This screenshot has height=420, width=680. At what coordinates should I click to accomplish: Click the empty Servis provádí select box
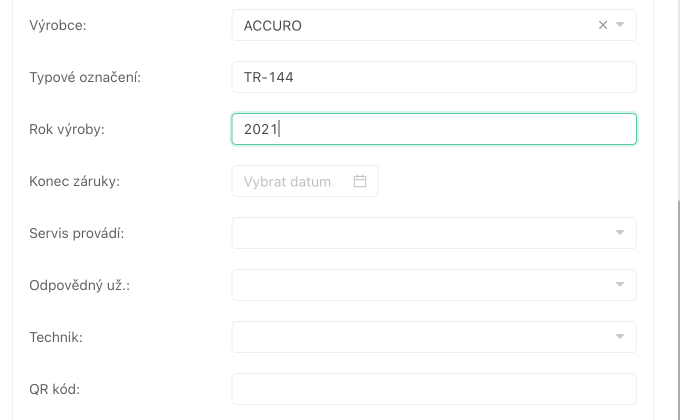(x=420, y=233)
